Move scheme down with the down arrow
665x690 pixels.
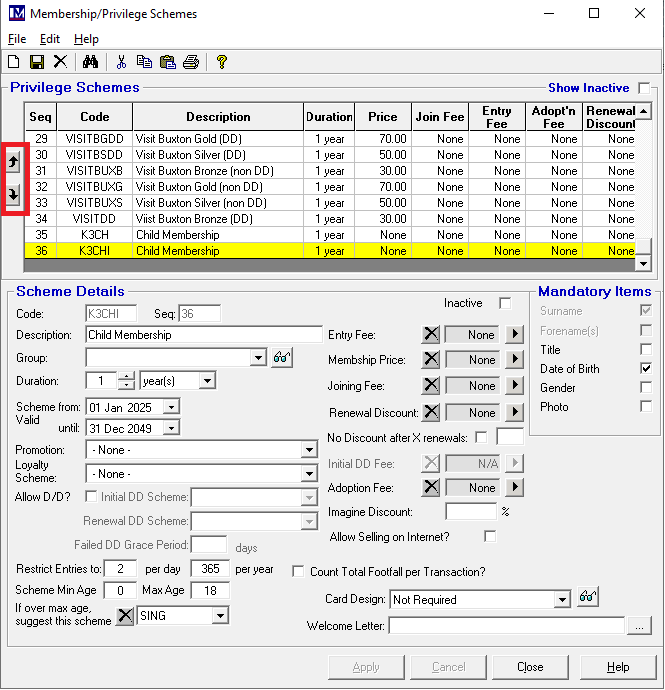(x=13, y=194)
